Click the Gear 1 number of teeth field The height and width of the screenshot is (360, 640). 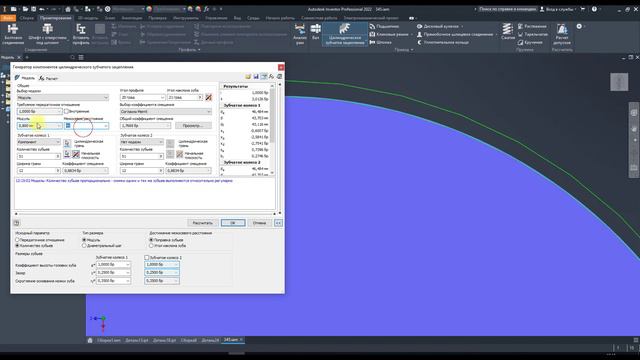(38, 156)
